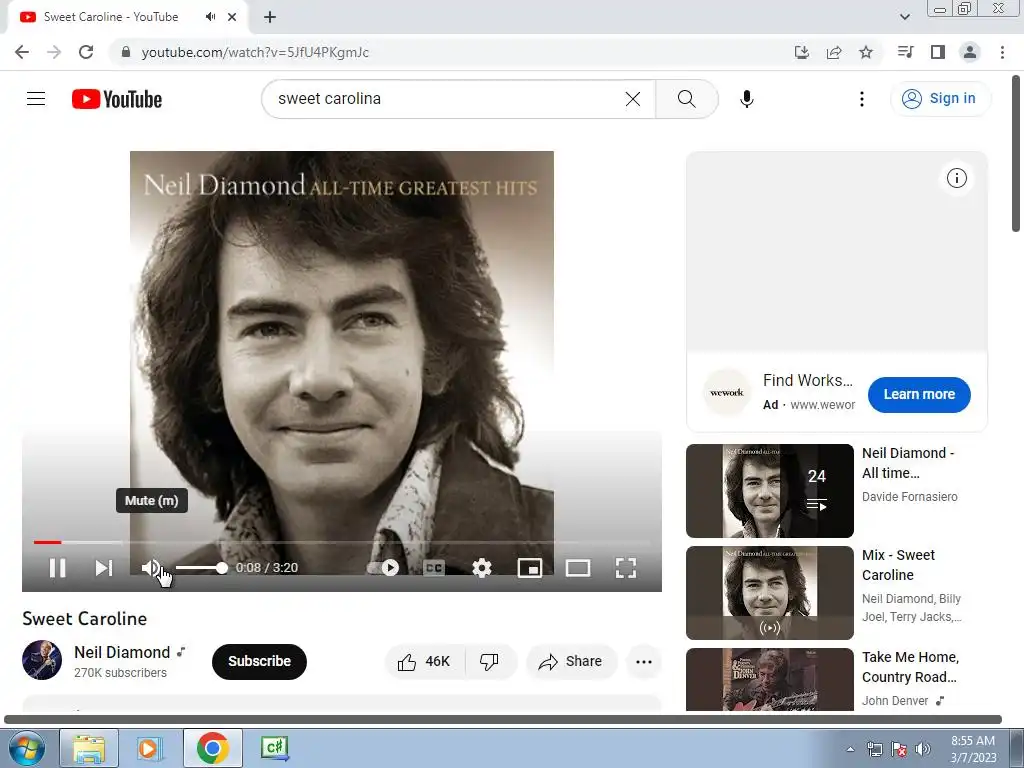Viewport: 1024px width, 768px height.
Task: Open the ad info (i) icon
Action: (x=957, y=178)
